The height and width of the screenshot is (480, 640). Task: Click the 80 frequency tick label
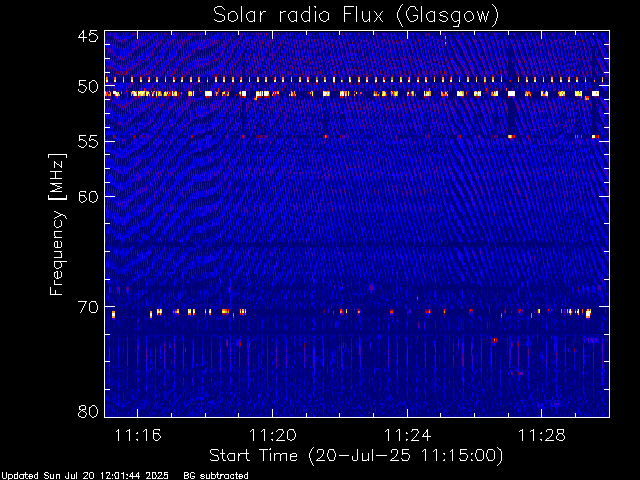pos(88,411)
